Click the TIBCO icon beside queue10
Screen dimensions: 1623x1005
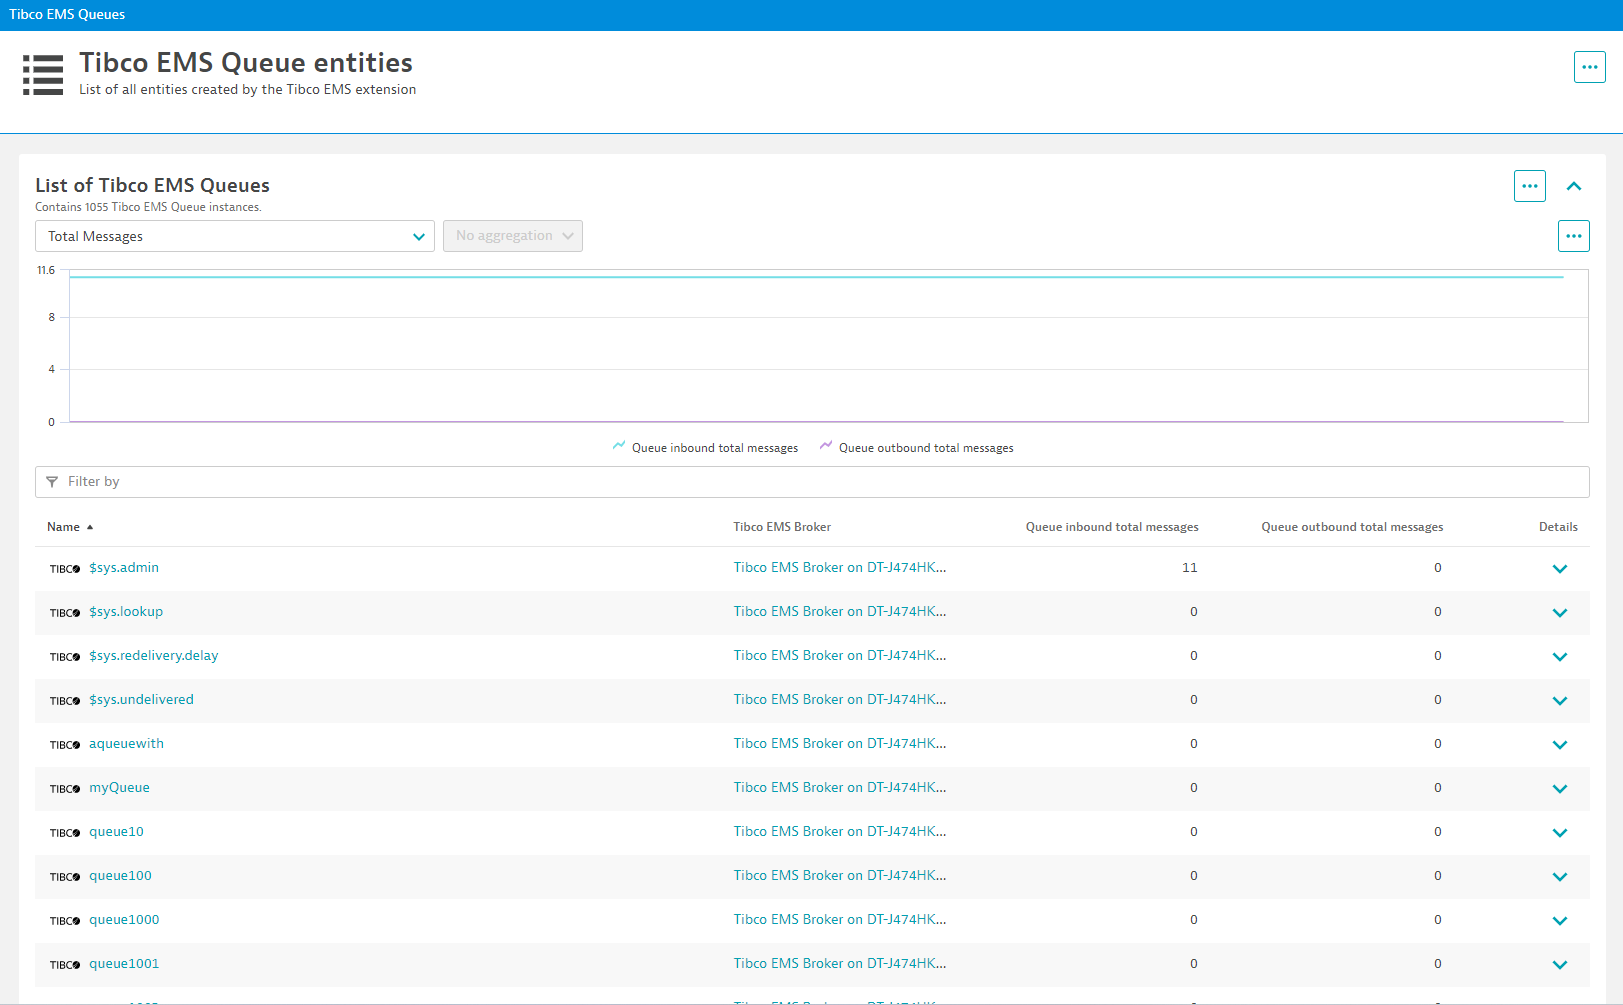[65, 833]
